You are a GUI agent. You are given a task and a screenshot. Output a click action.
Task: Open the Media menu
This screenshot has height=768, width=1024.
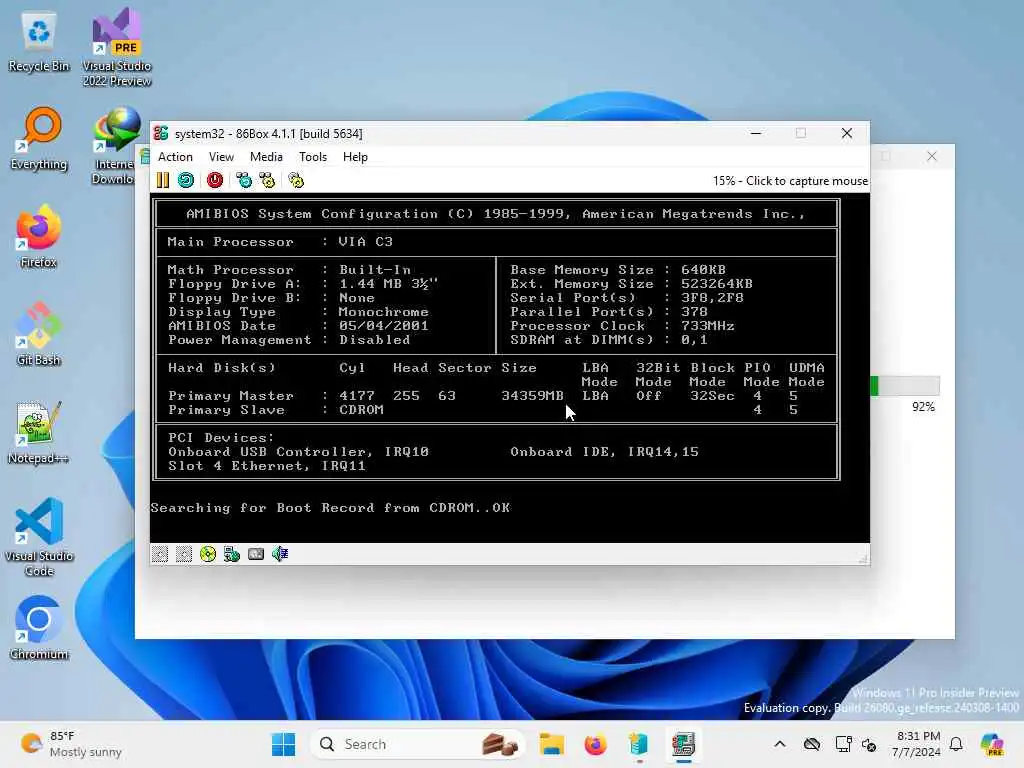(266, 157)
